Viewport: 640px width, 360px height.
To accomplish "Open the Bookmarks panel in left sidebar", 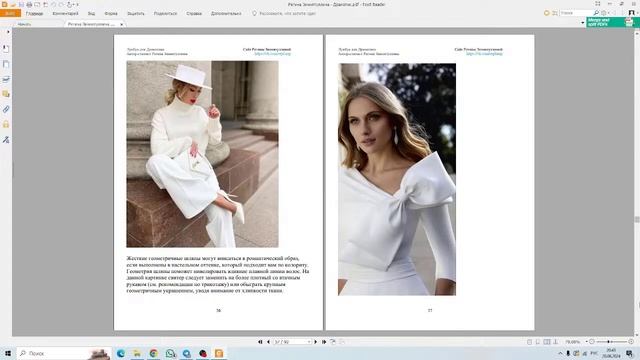I will (6, 49).
